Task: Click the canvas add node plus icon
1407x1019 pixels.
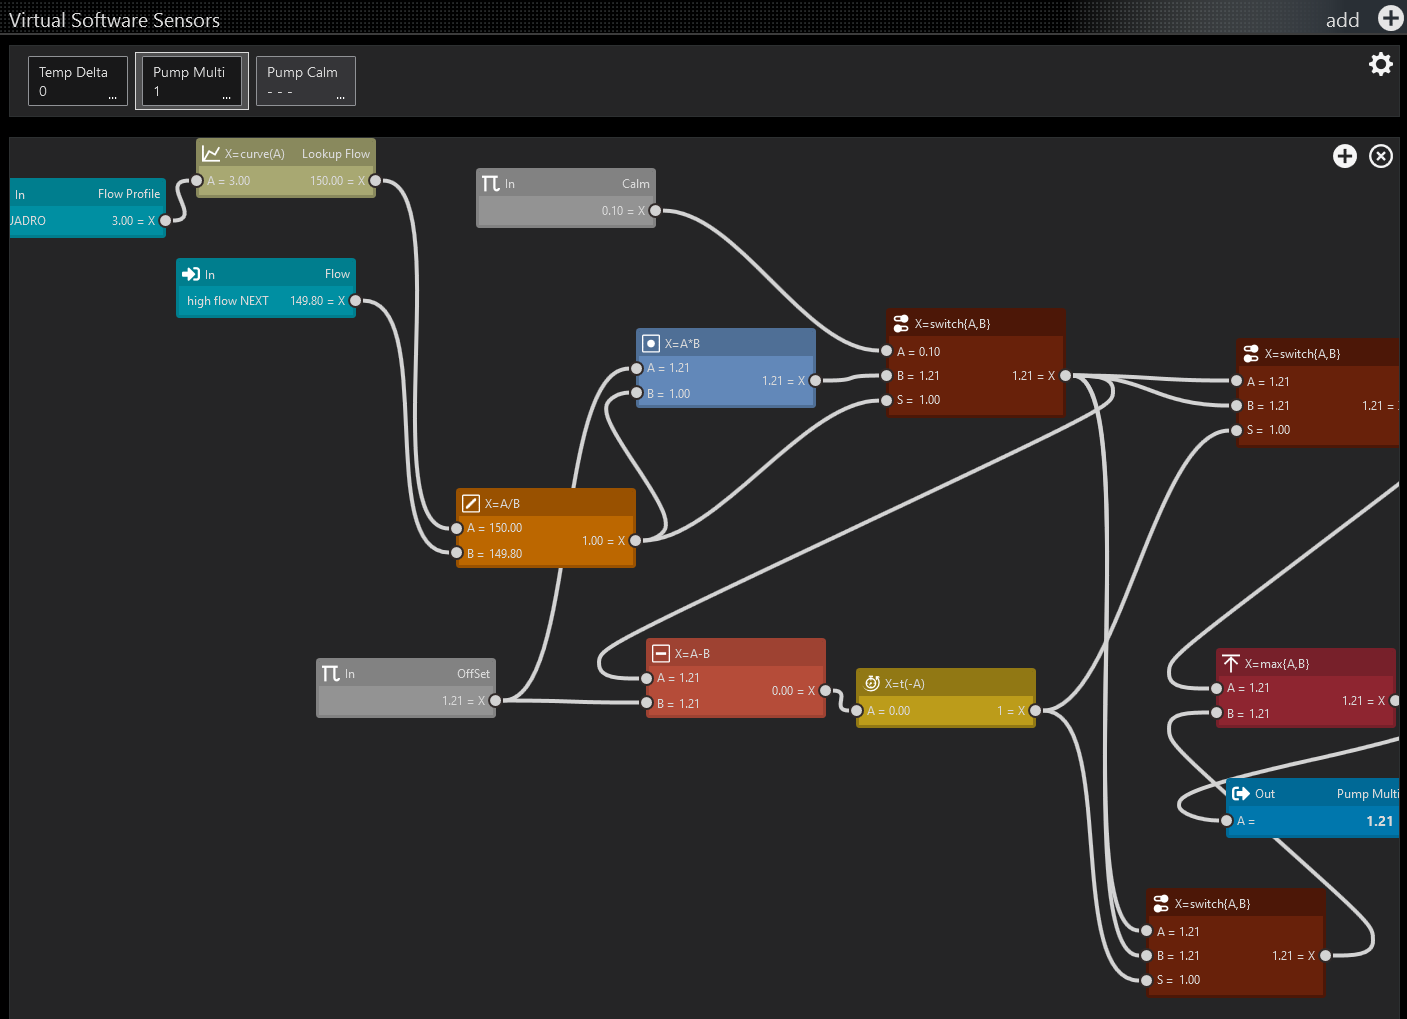Action: [x=1344, y=156]
